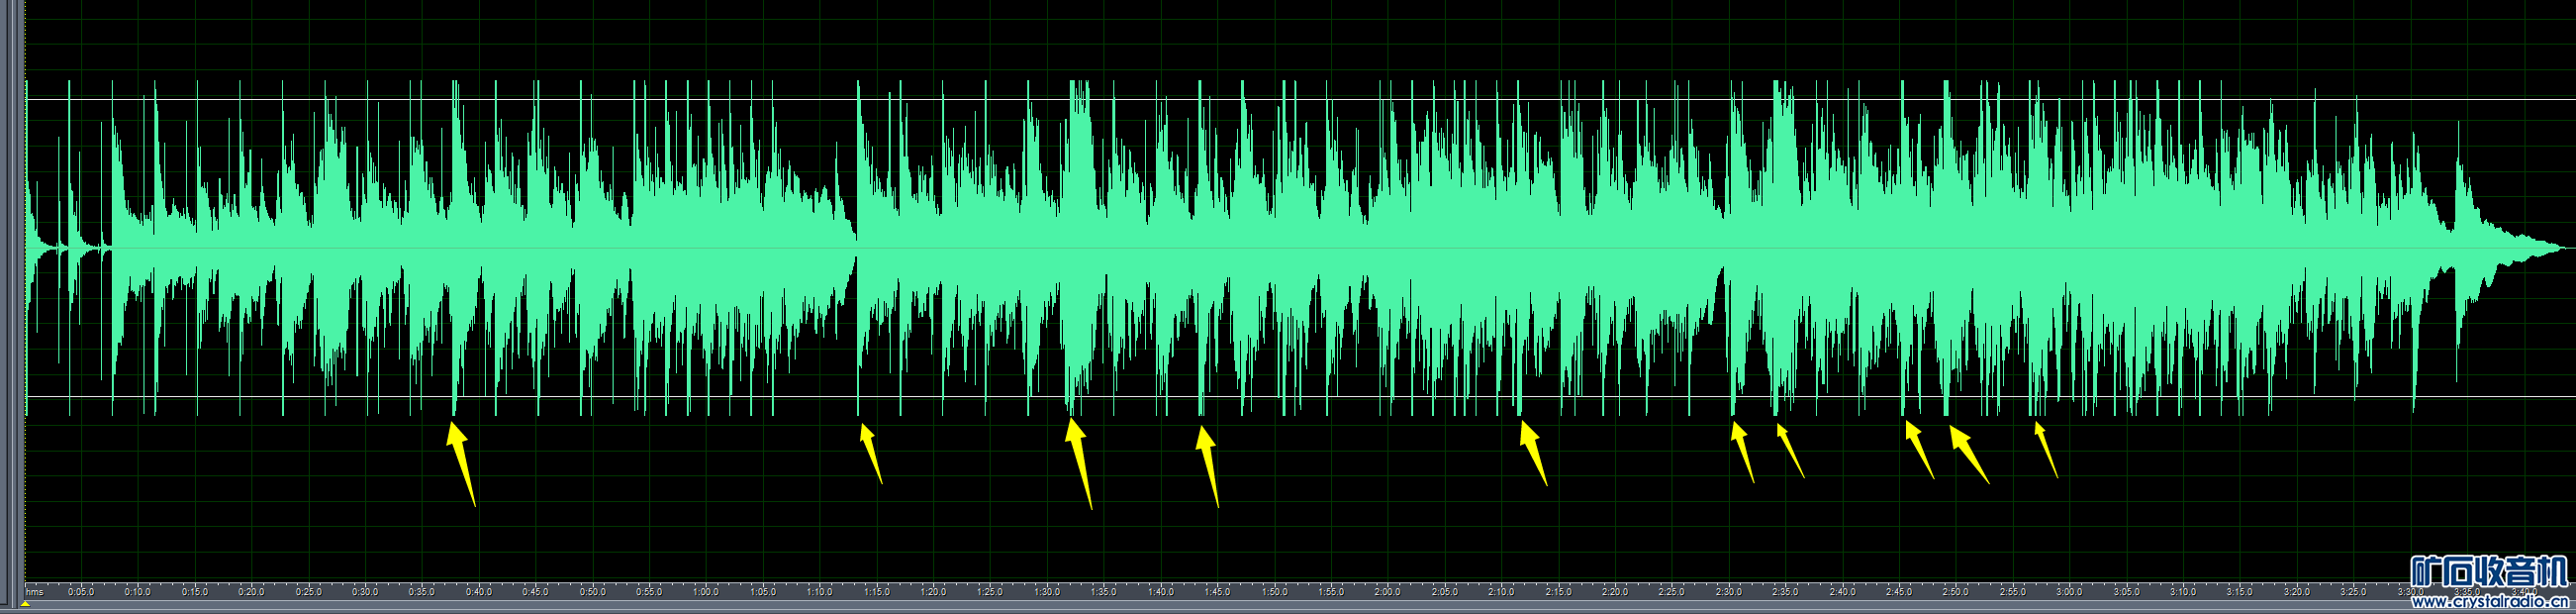Click the "2:50.0" ruler mark
The image size is (2576, 614).
[x=1956, y=592]
